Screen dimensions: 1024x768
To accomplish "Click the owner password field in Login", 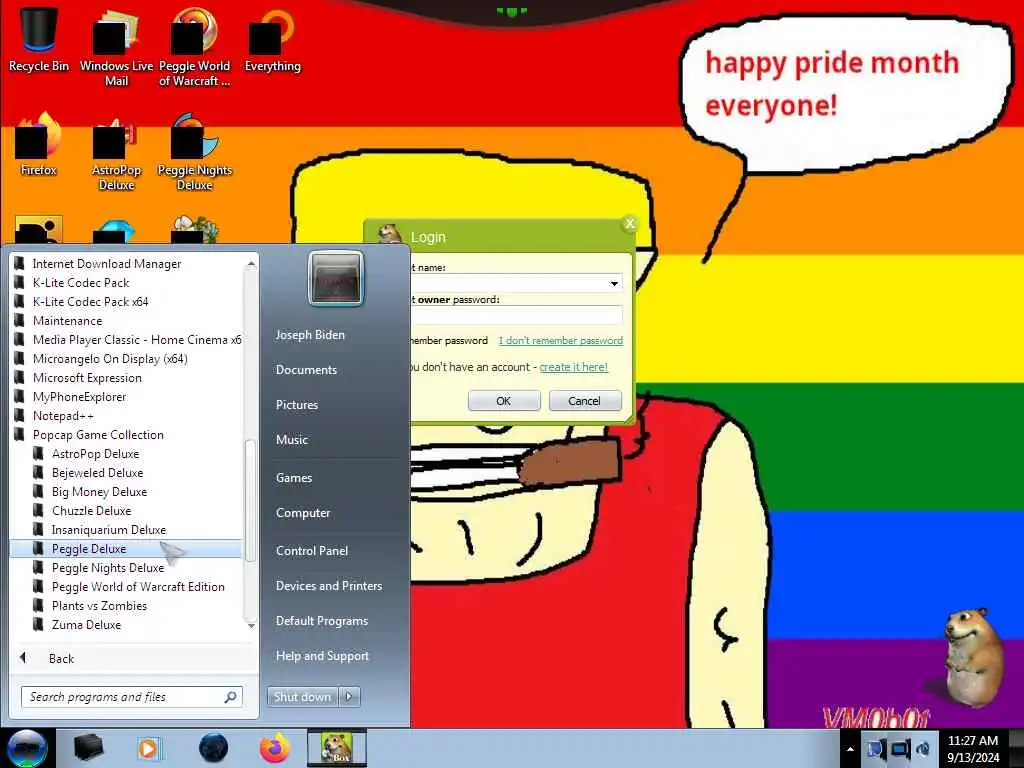I will (516, 316).
